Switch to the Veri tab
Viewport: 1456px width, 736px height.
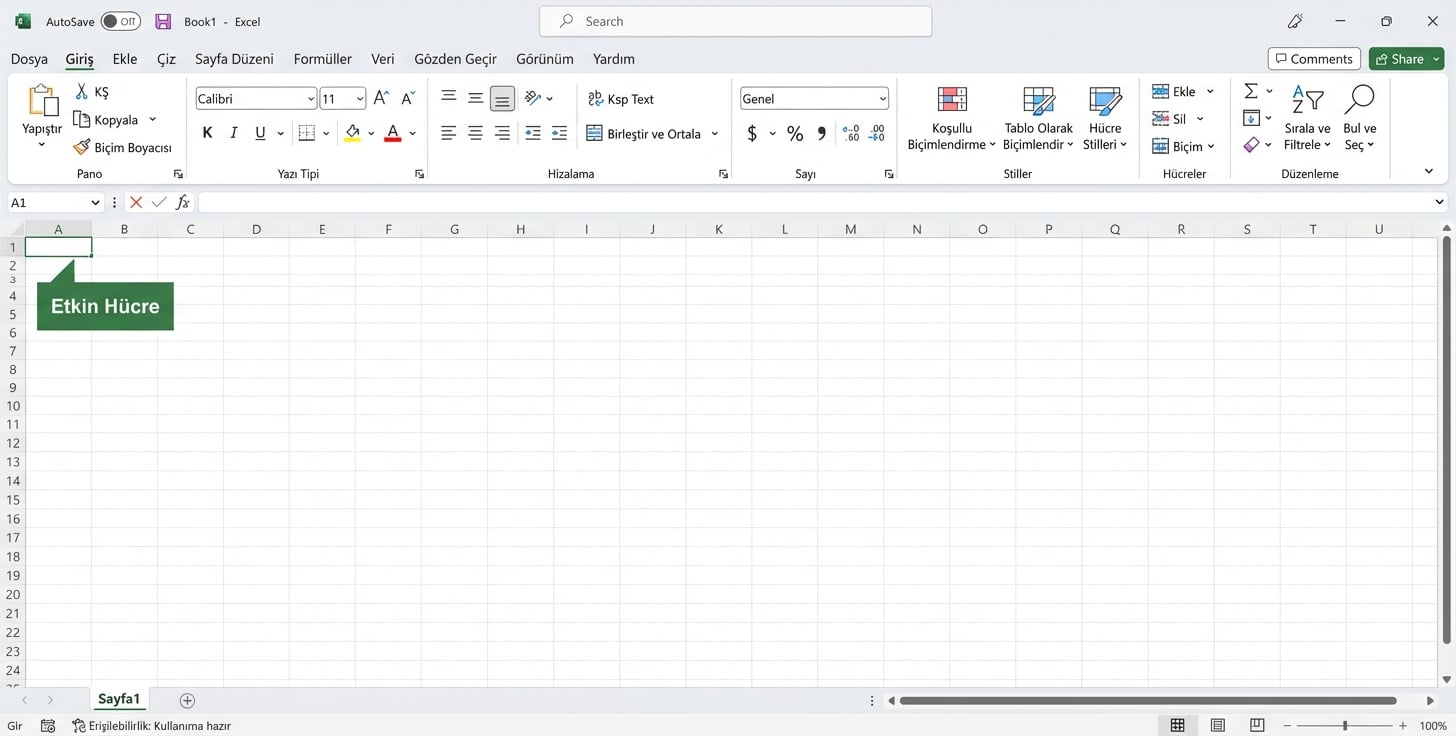[383, 59]
